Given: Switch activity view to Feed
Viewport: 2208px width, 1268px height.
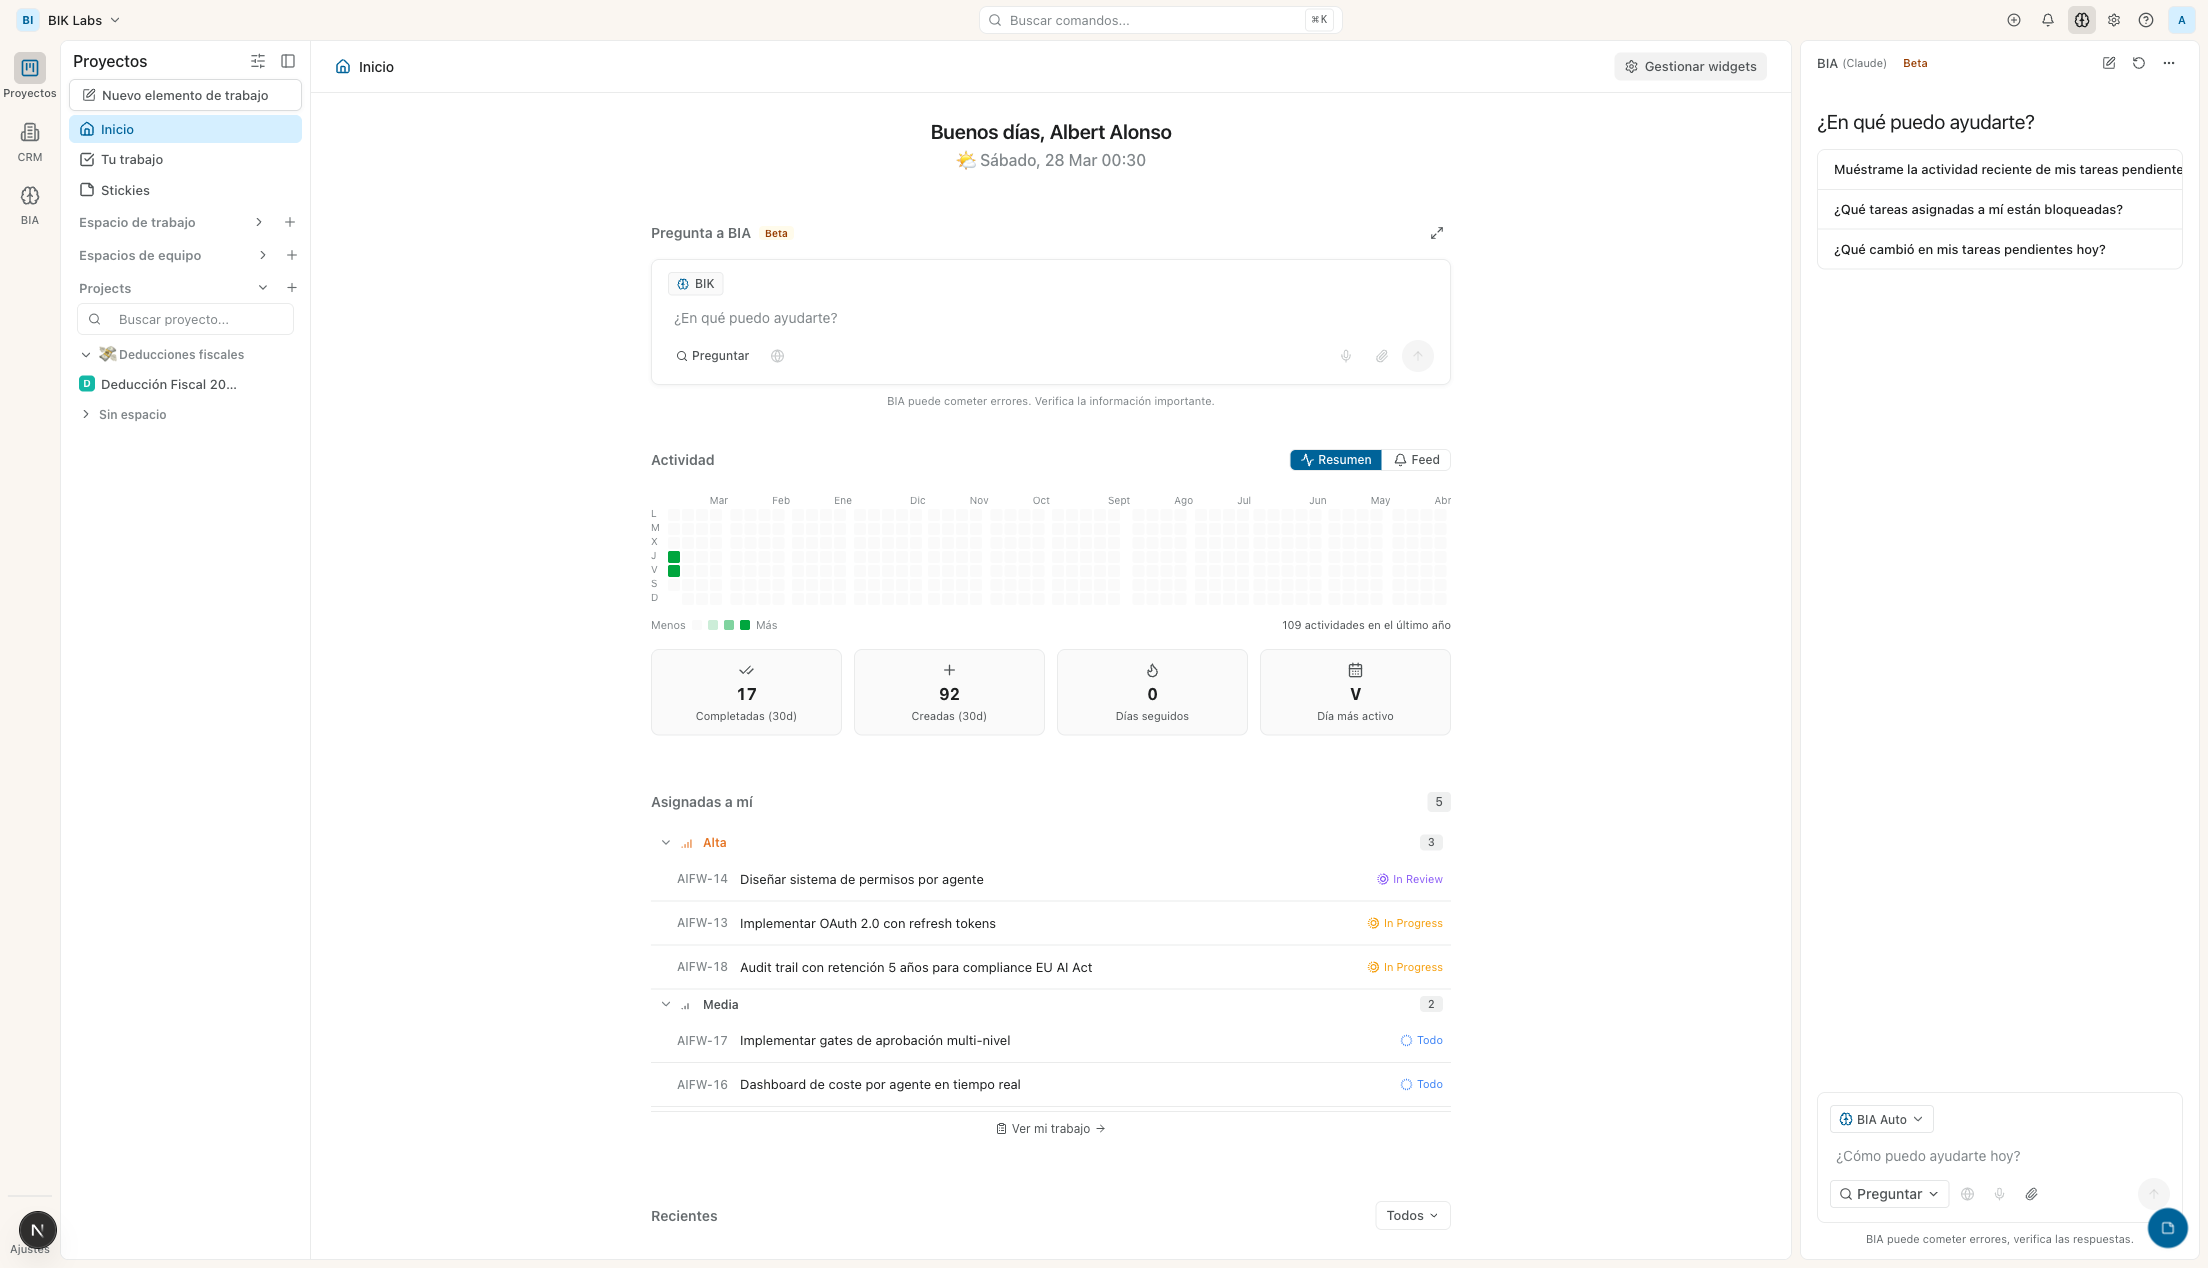Looking at the screenshot, I should pyautogui.click(x=1416, y=460).
